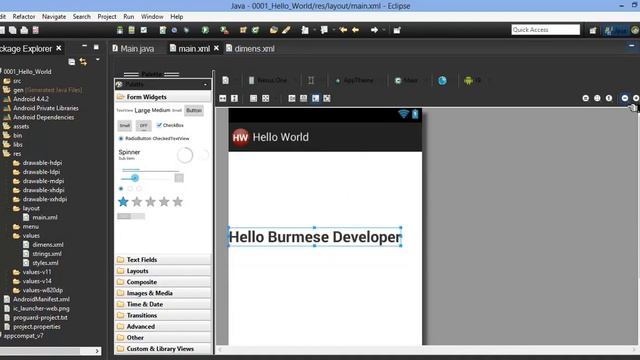640x360 pixels.
Task: Select Hello Burmese Developer text view
Action: (x=315, y=237)
